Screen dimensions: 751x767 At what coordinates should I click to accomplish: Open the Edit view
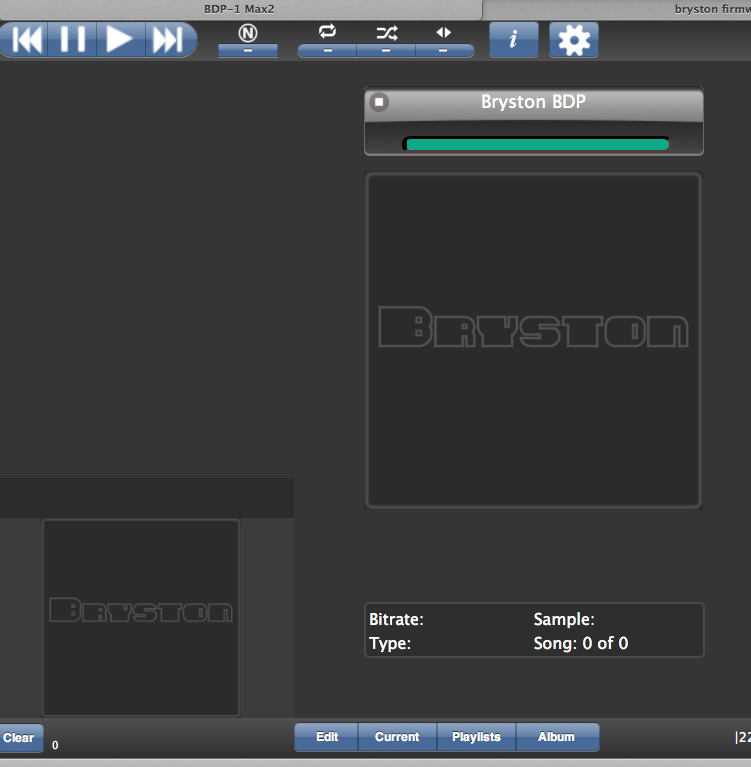click(x=327, y=737)
